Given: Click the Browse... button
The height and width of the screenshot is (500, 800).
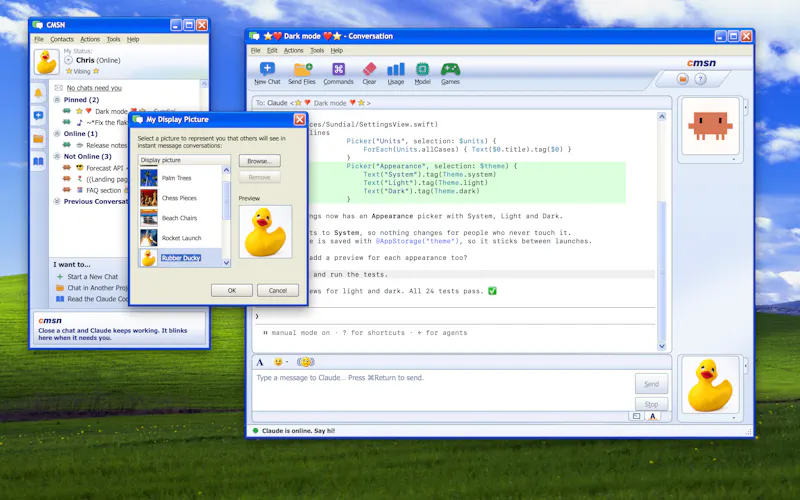Looking at the screenshot, I should [x=260, y=161].
